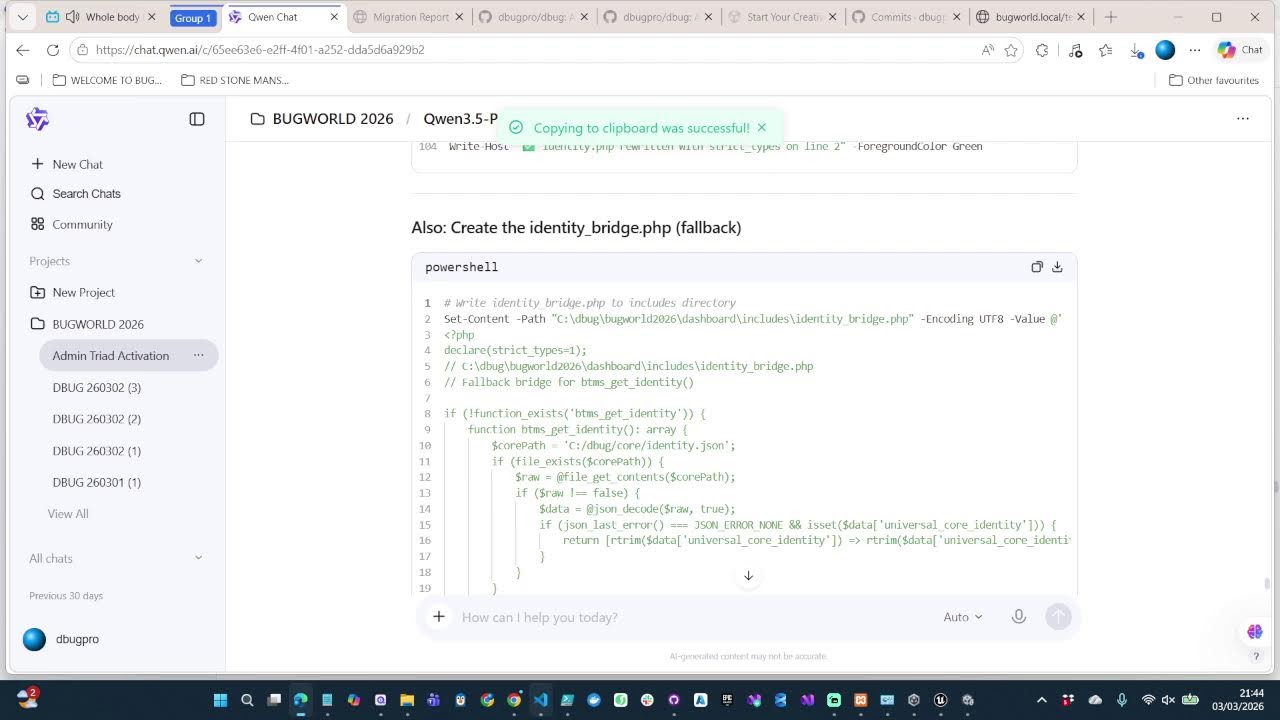Open Windows taskbar search
This screenshot has height=720, width=1280.
(x=247, y=700)
